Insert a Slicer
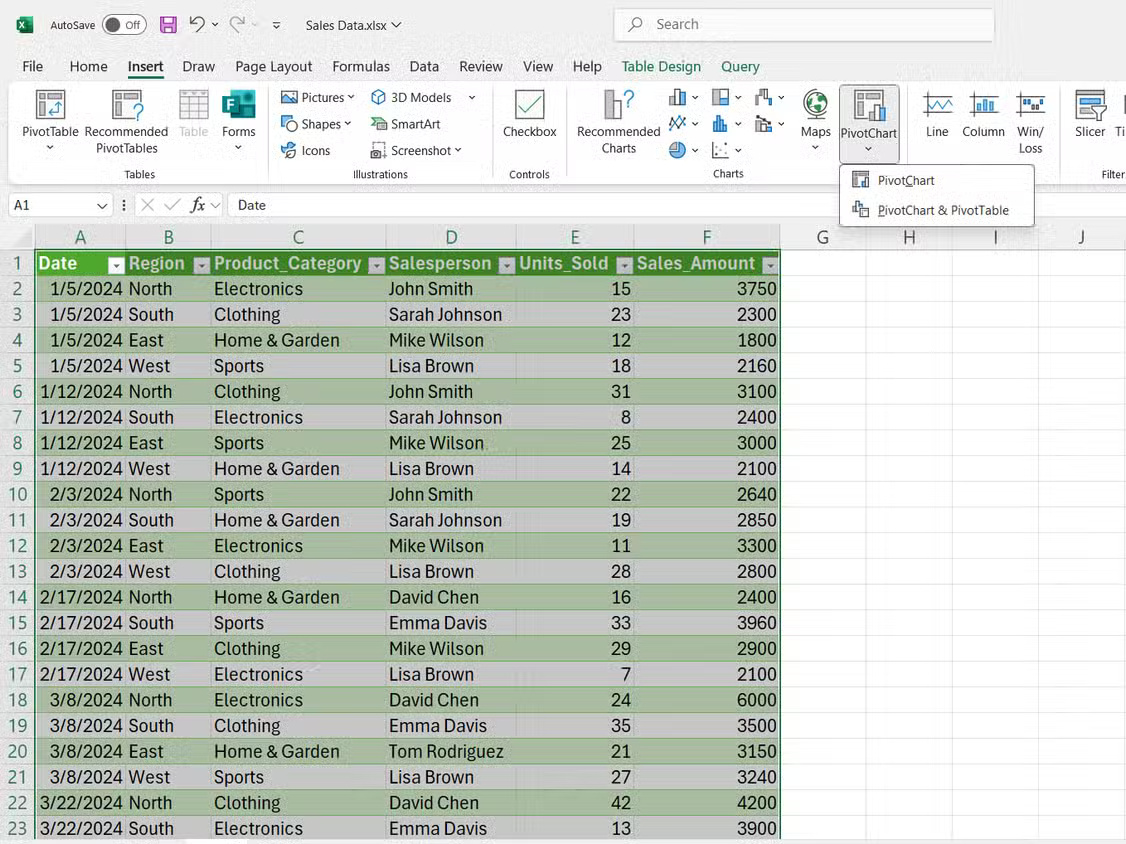The height and width of the screenshot is (844, 1126). 1090,115
